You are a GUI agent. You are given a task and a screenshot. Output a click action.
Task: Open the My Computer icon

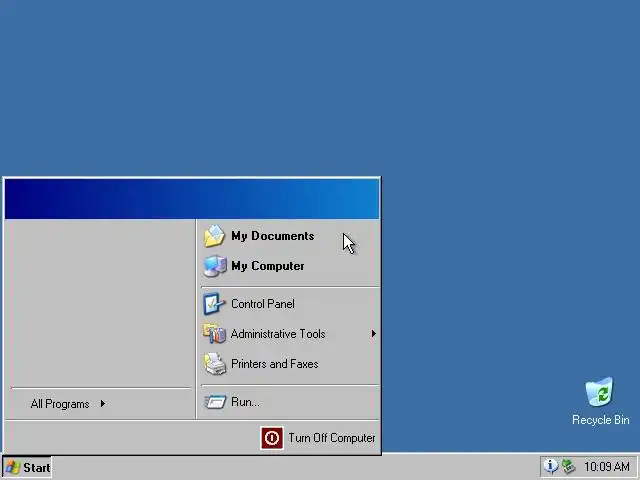pyautogui.click(x=215, y=266)
